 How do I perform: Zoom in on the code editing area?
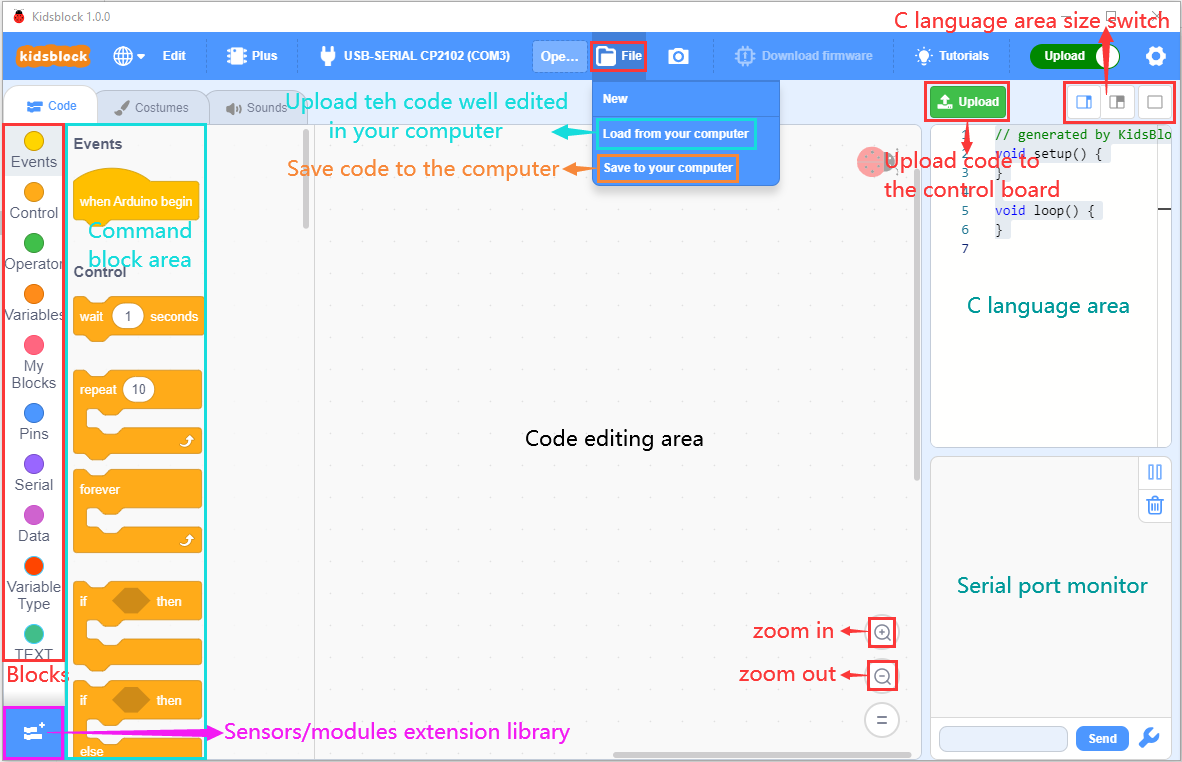click(x=882, y=632)
